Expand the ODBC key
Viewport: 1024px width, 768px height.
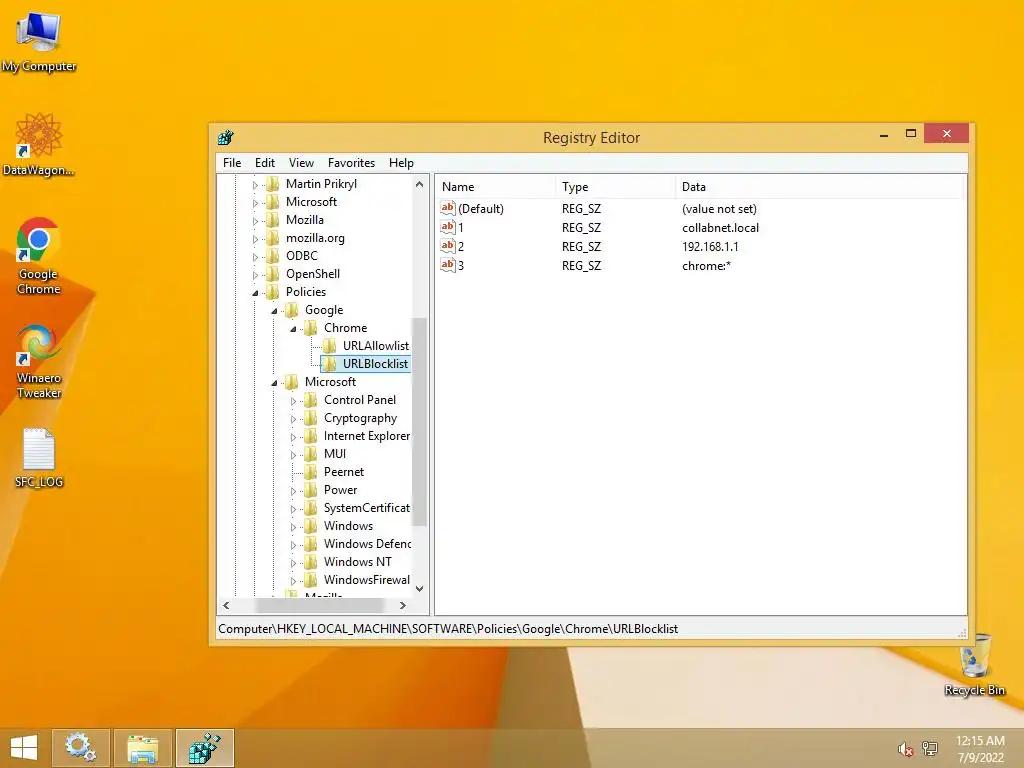pyautogui.click(x=255, y=257)
